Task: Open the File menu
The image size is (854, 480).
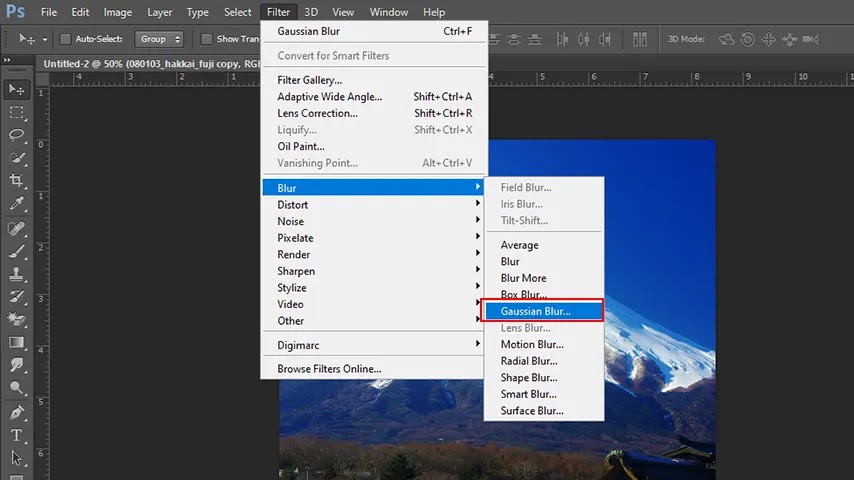Action: (x=48, y=12)
